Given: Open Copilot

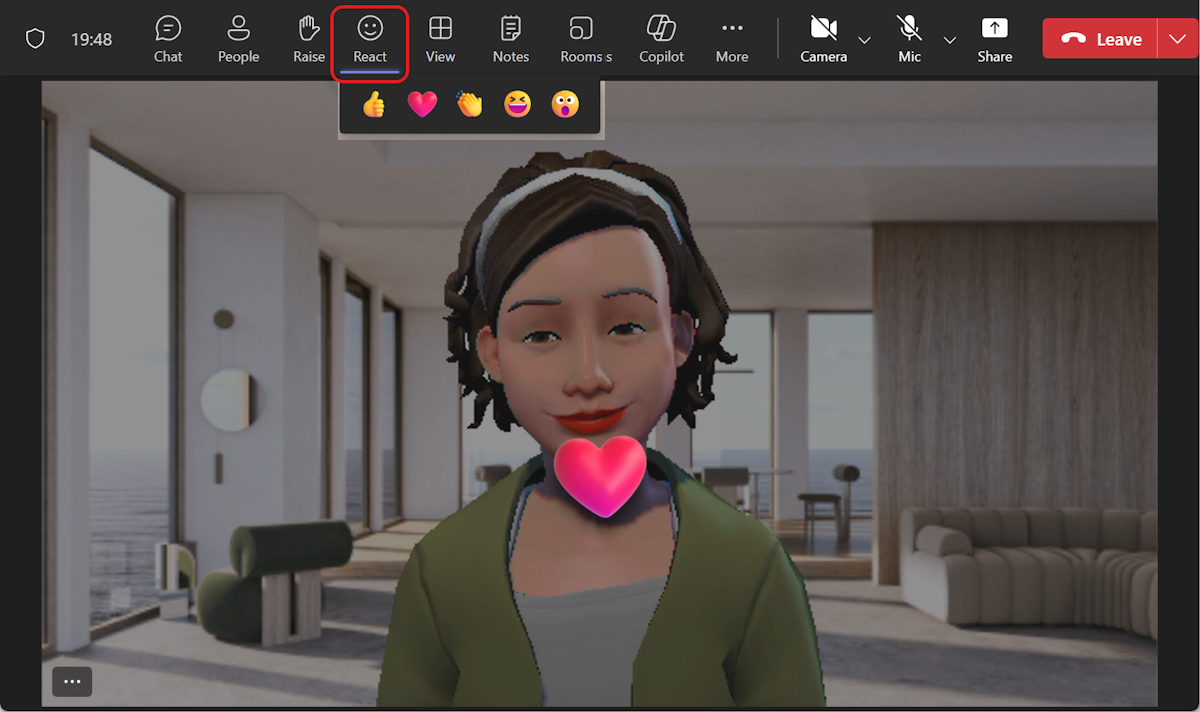Looking at the screenshot, I should click(x=661, y=38).
